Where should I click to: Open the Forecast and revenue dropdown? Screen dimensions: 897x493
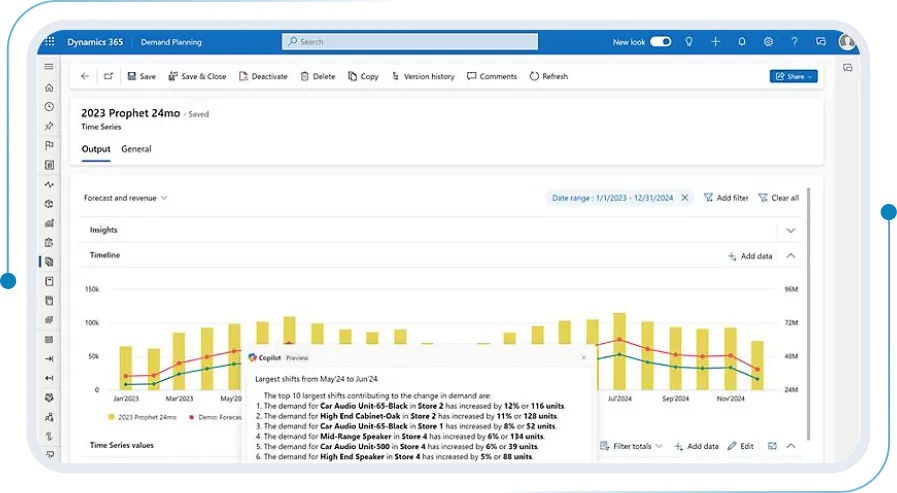tap(125, 198)
